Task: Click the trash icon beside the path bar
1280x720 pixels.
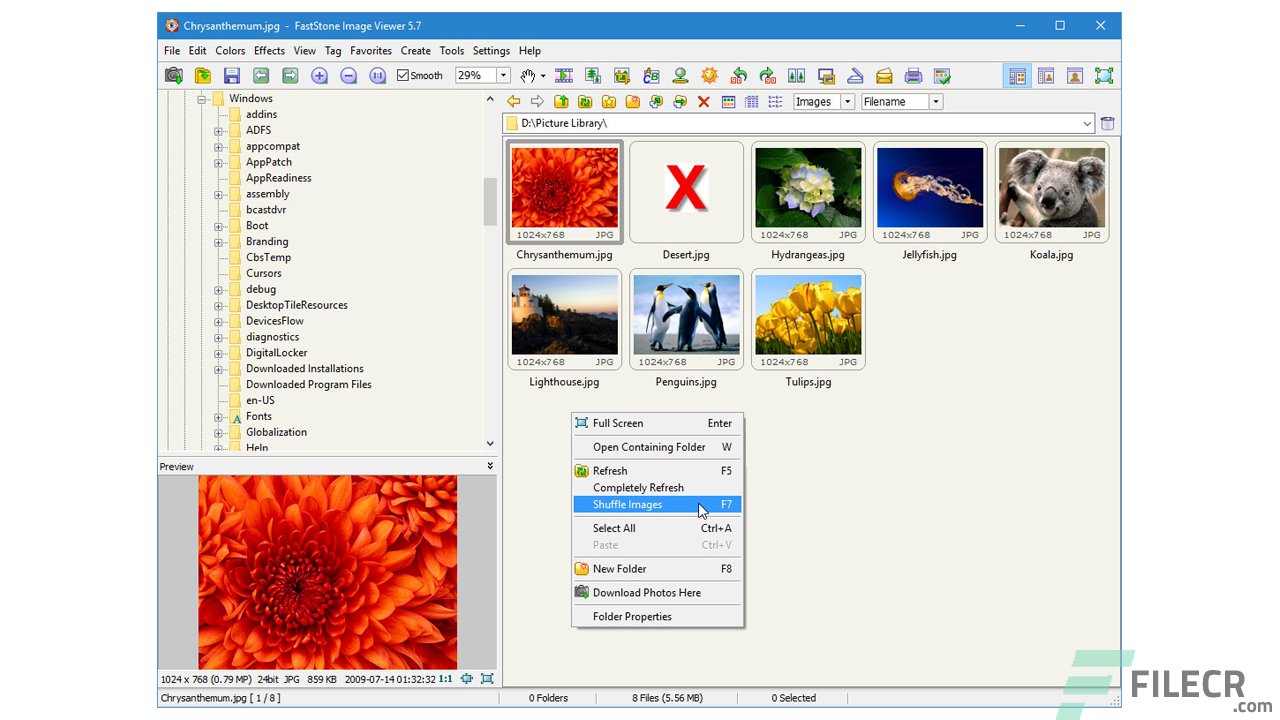Action: 1107,124
